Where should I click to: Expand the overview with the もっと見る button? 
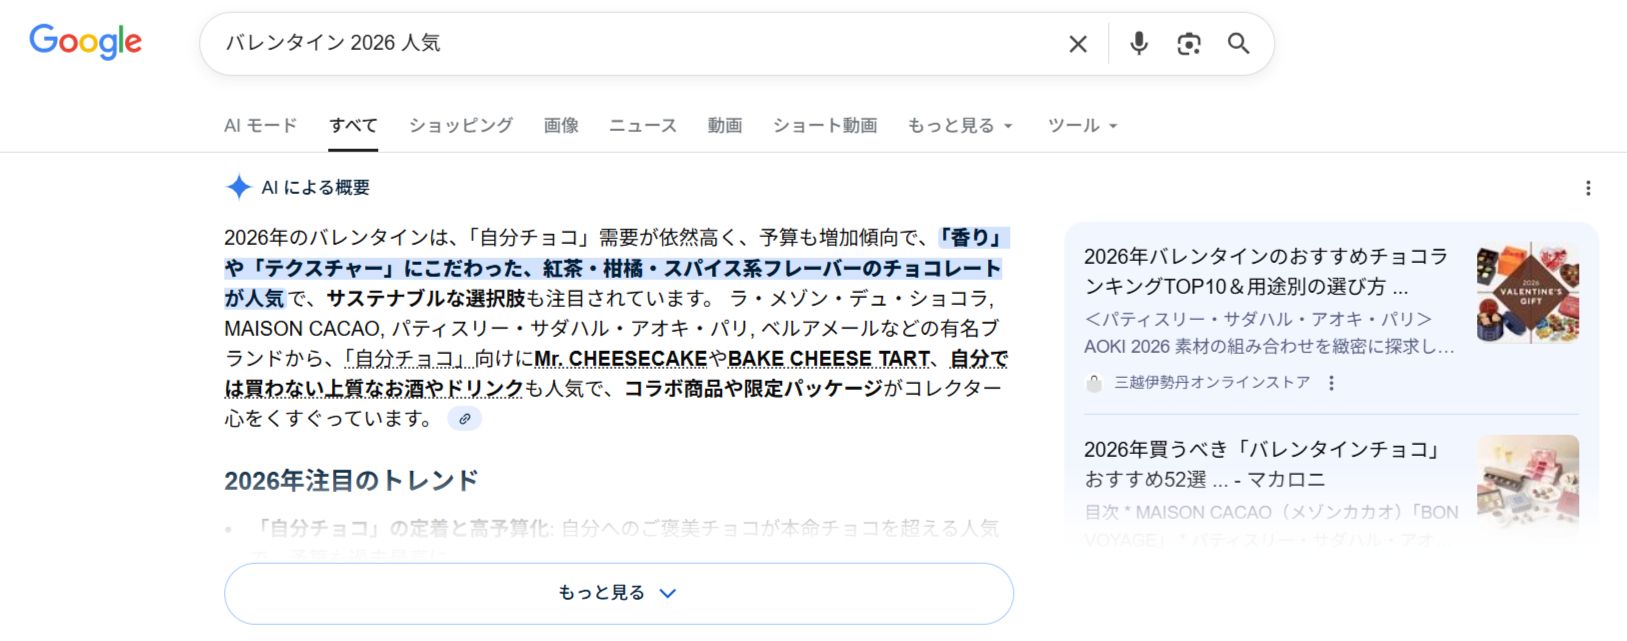click(x=618, y=593)
